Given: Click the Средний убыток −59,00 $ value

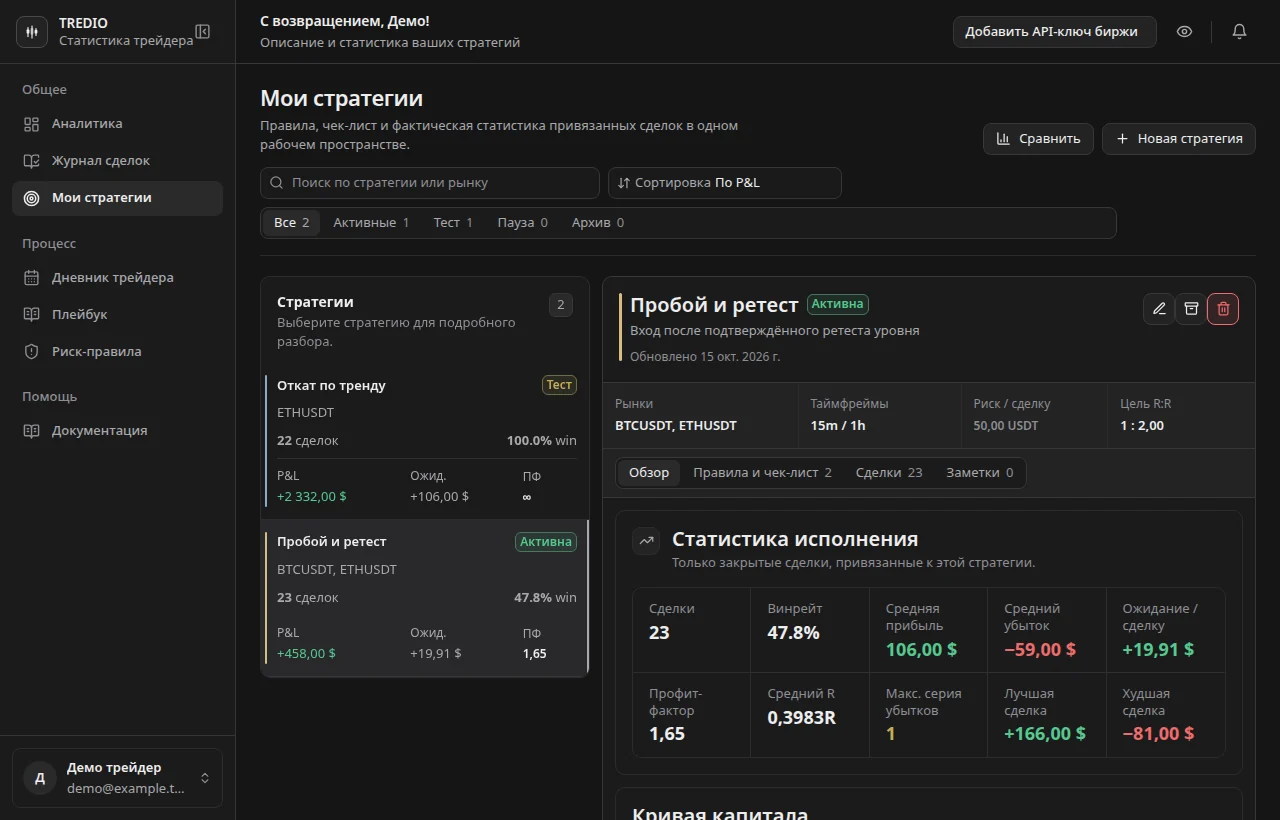Looking at the screenshot, I should click(x=1040, y=650).
